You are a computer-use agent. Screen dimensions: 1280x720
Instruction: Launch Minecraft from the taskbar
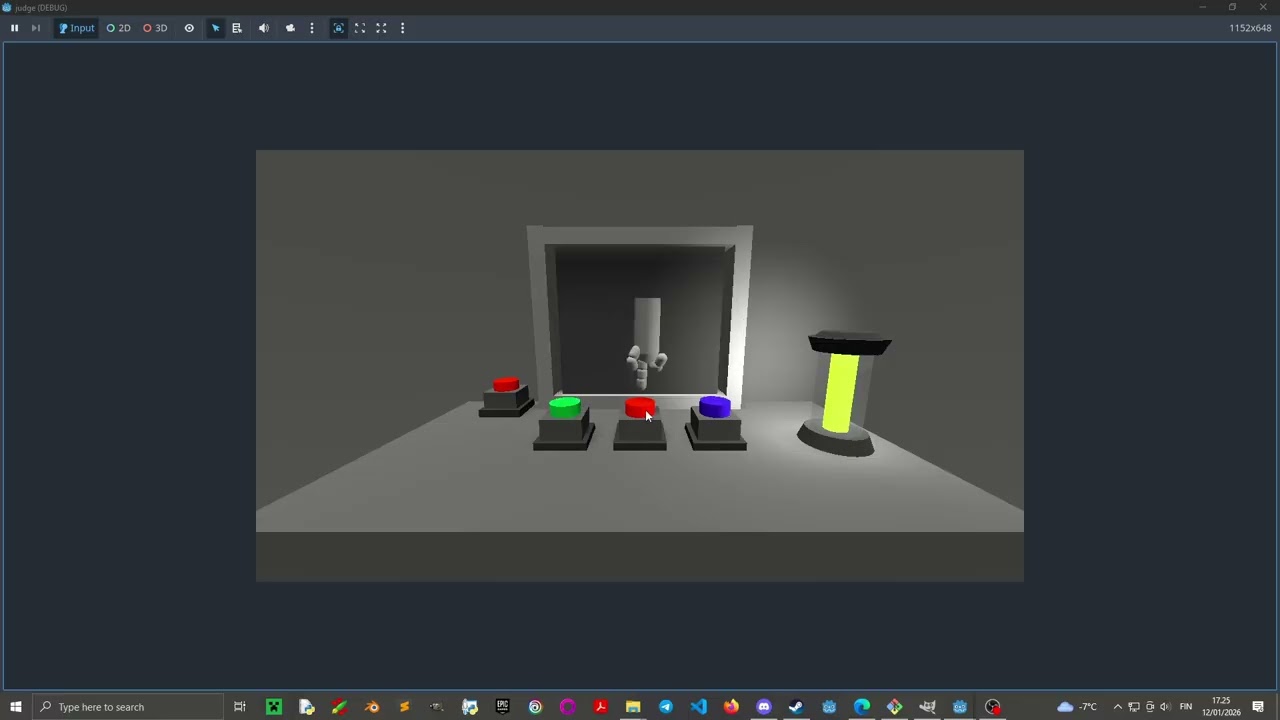click(273, 707)
